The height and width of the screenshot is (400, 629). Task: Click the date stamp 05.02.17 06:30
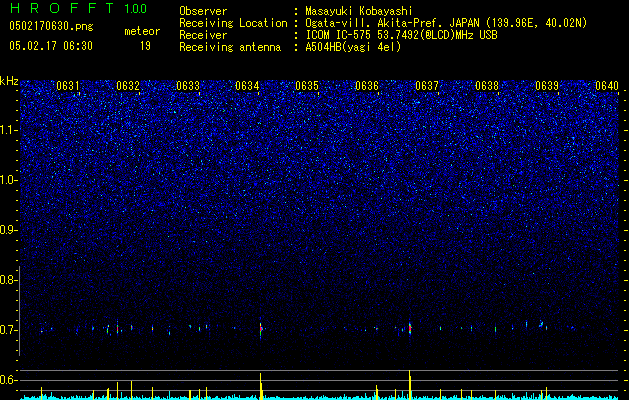click(51, 46)
